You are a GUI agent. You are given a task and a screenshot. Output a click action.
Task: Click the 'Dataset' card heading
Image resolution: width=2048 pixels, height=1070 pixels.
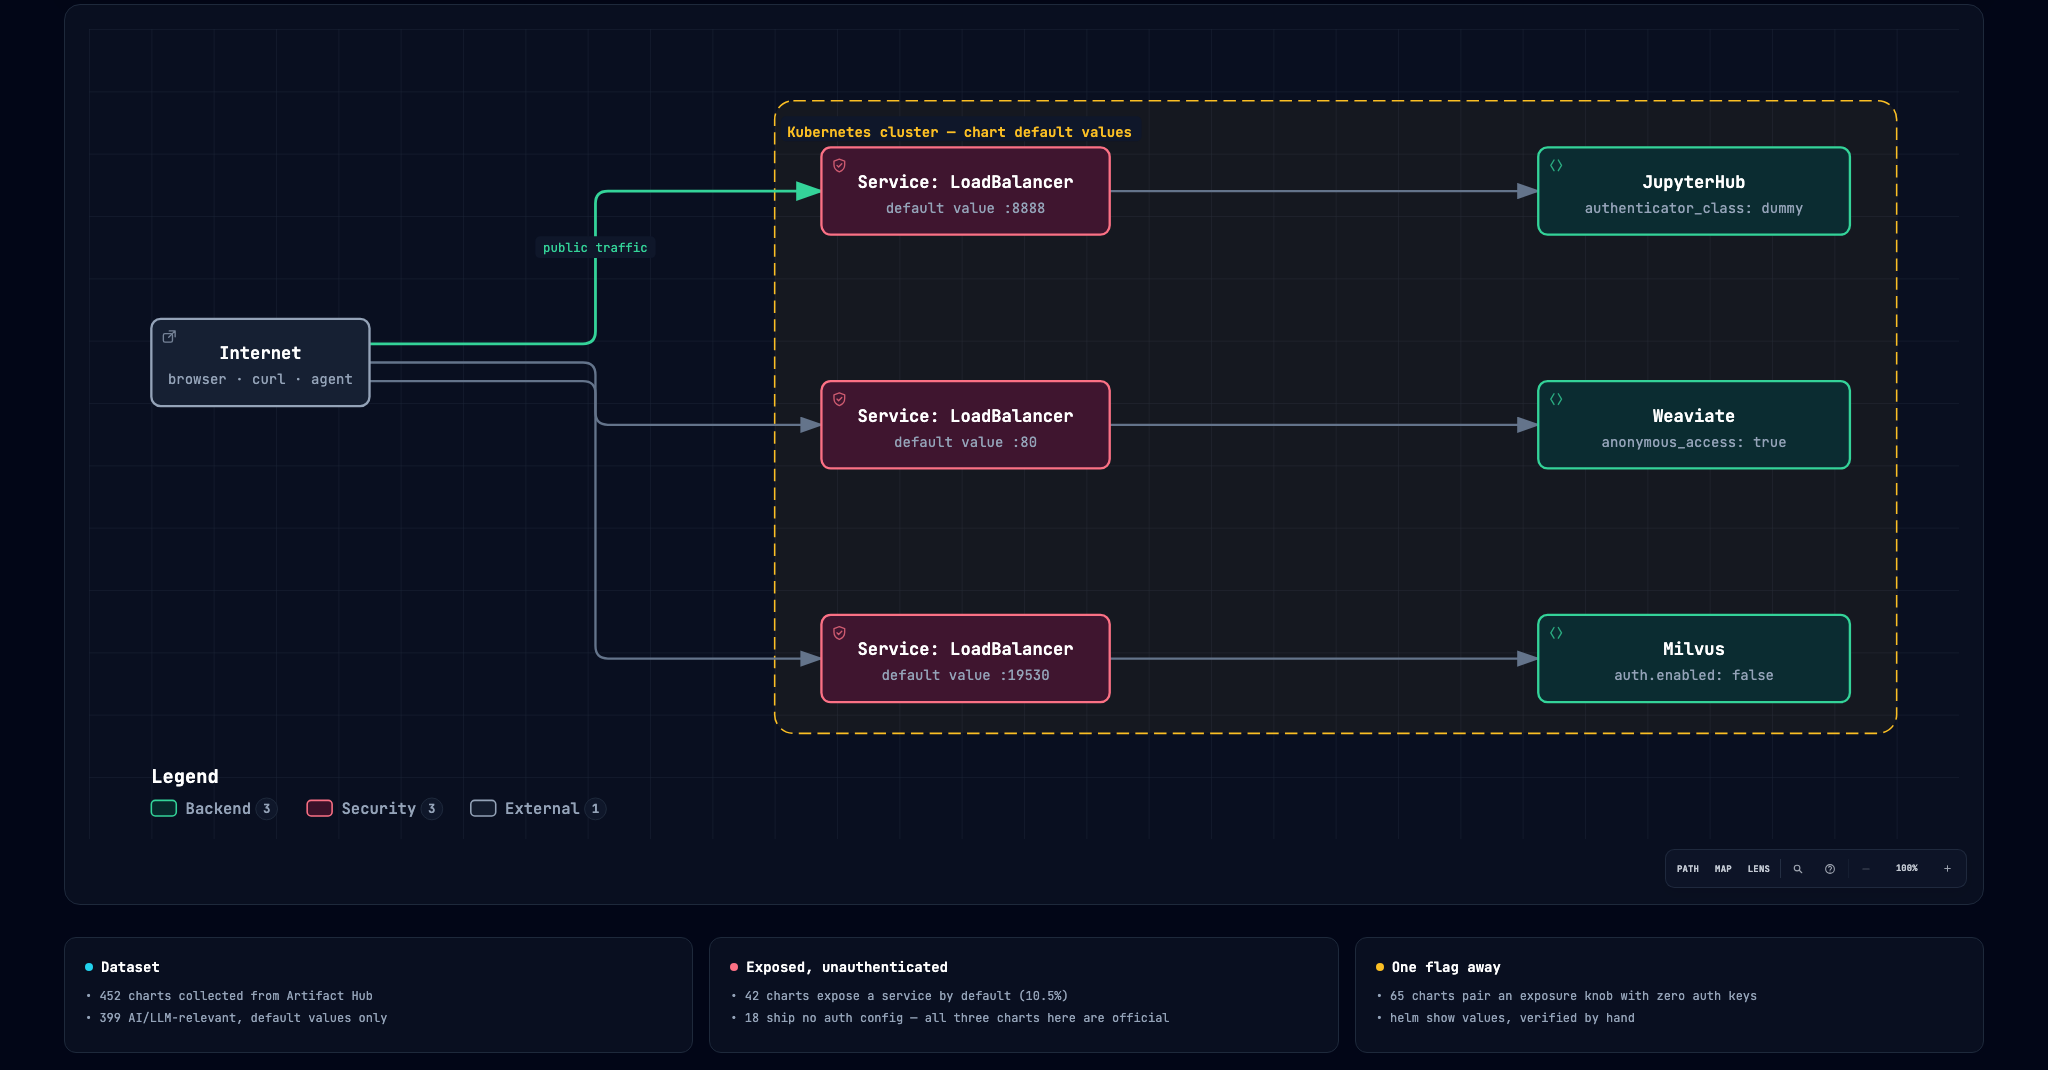pyautogui.click(x=130, y=967)
